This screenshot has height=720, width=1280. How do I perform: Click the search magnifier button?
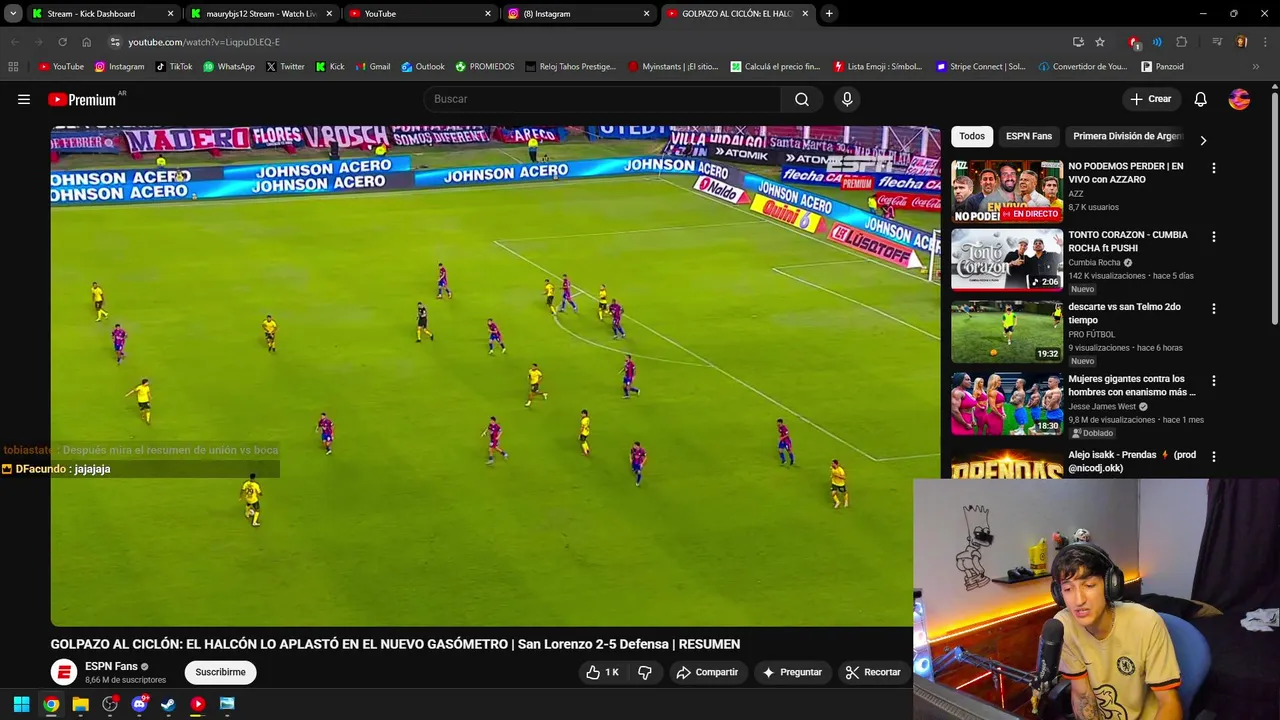802,99
